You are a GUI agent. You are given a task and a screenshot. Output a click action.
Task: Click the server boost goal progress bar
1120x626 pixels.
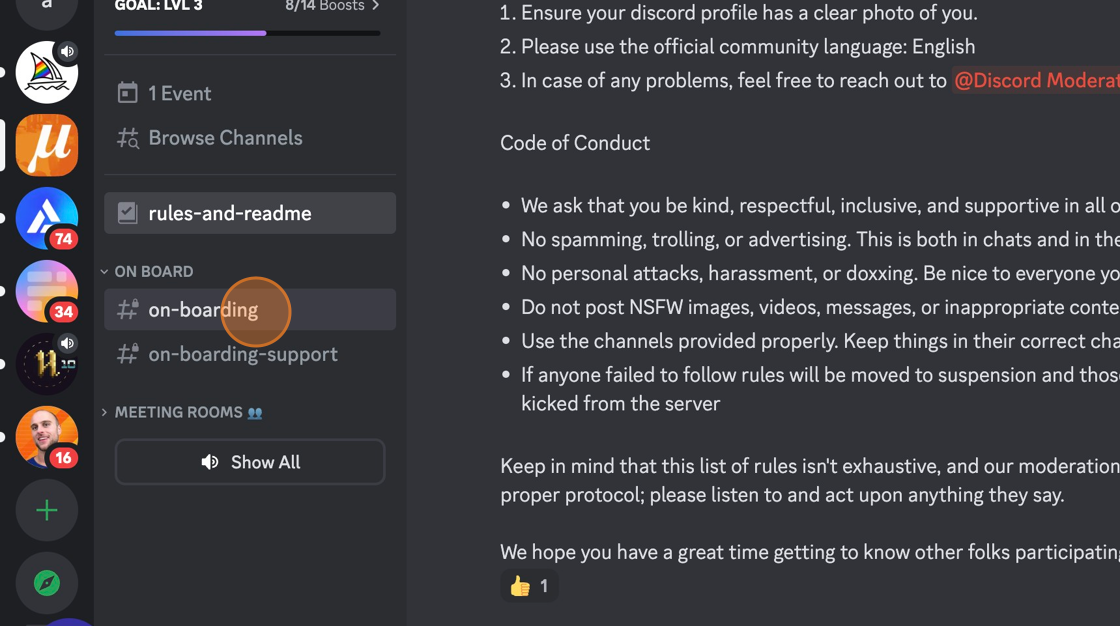247,33
